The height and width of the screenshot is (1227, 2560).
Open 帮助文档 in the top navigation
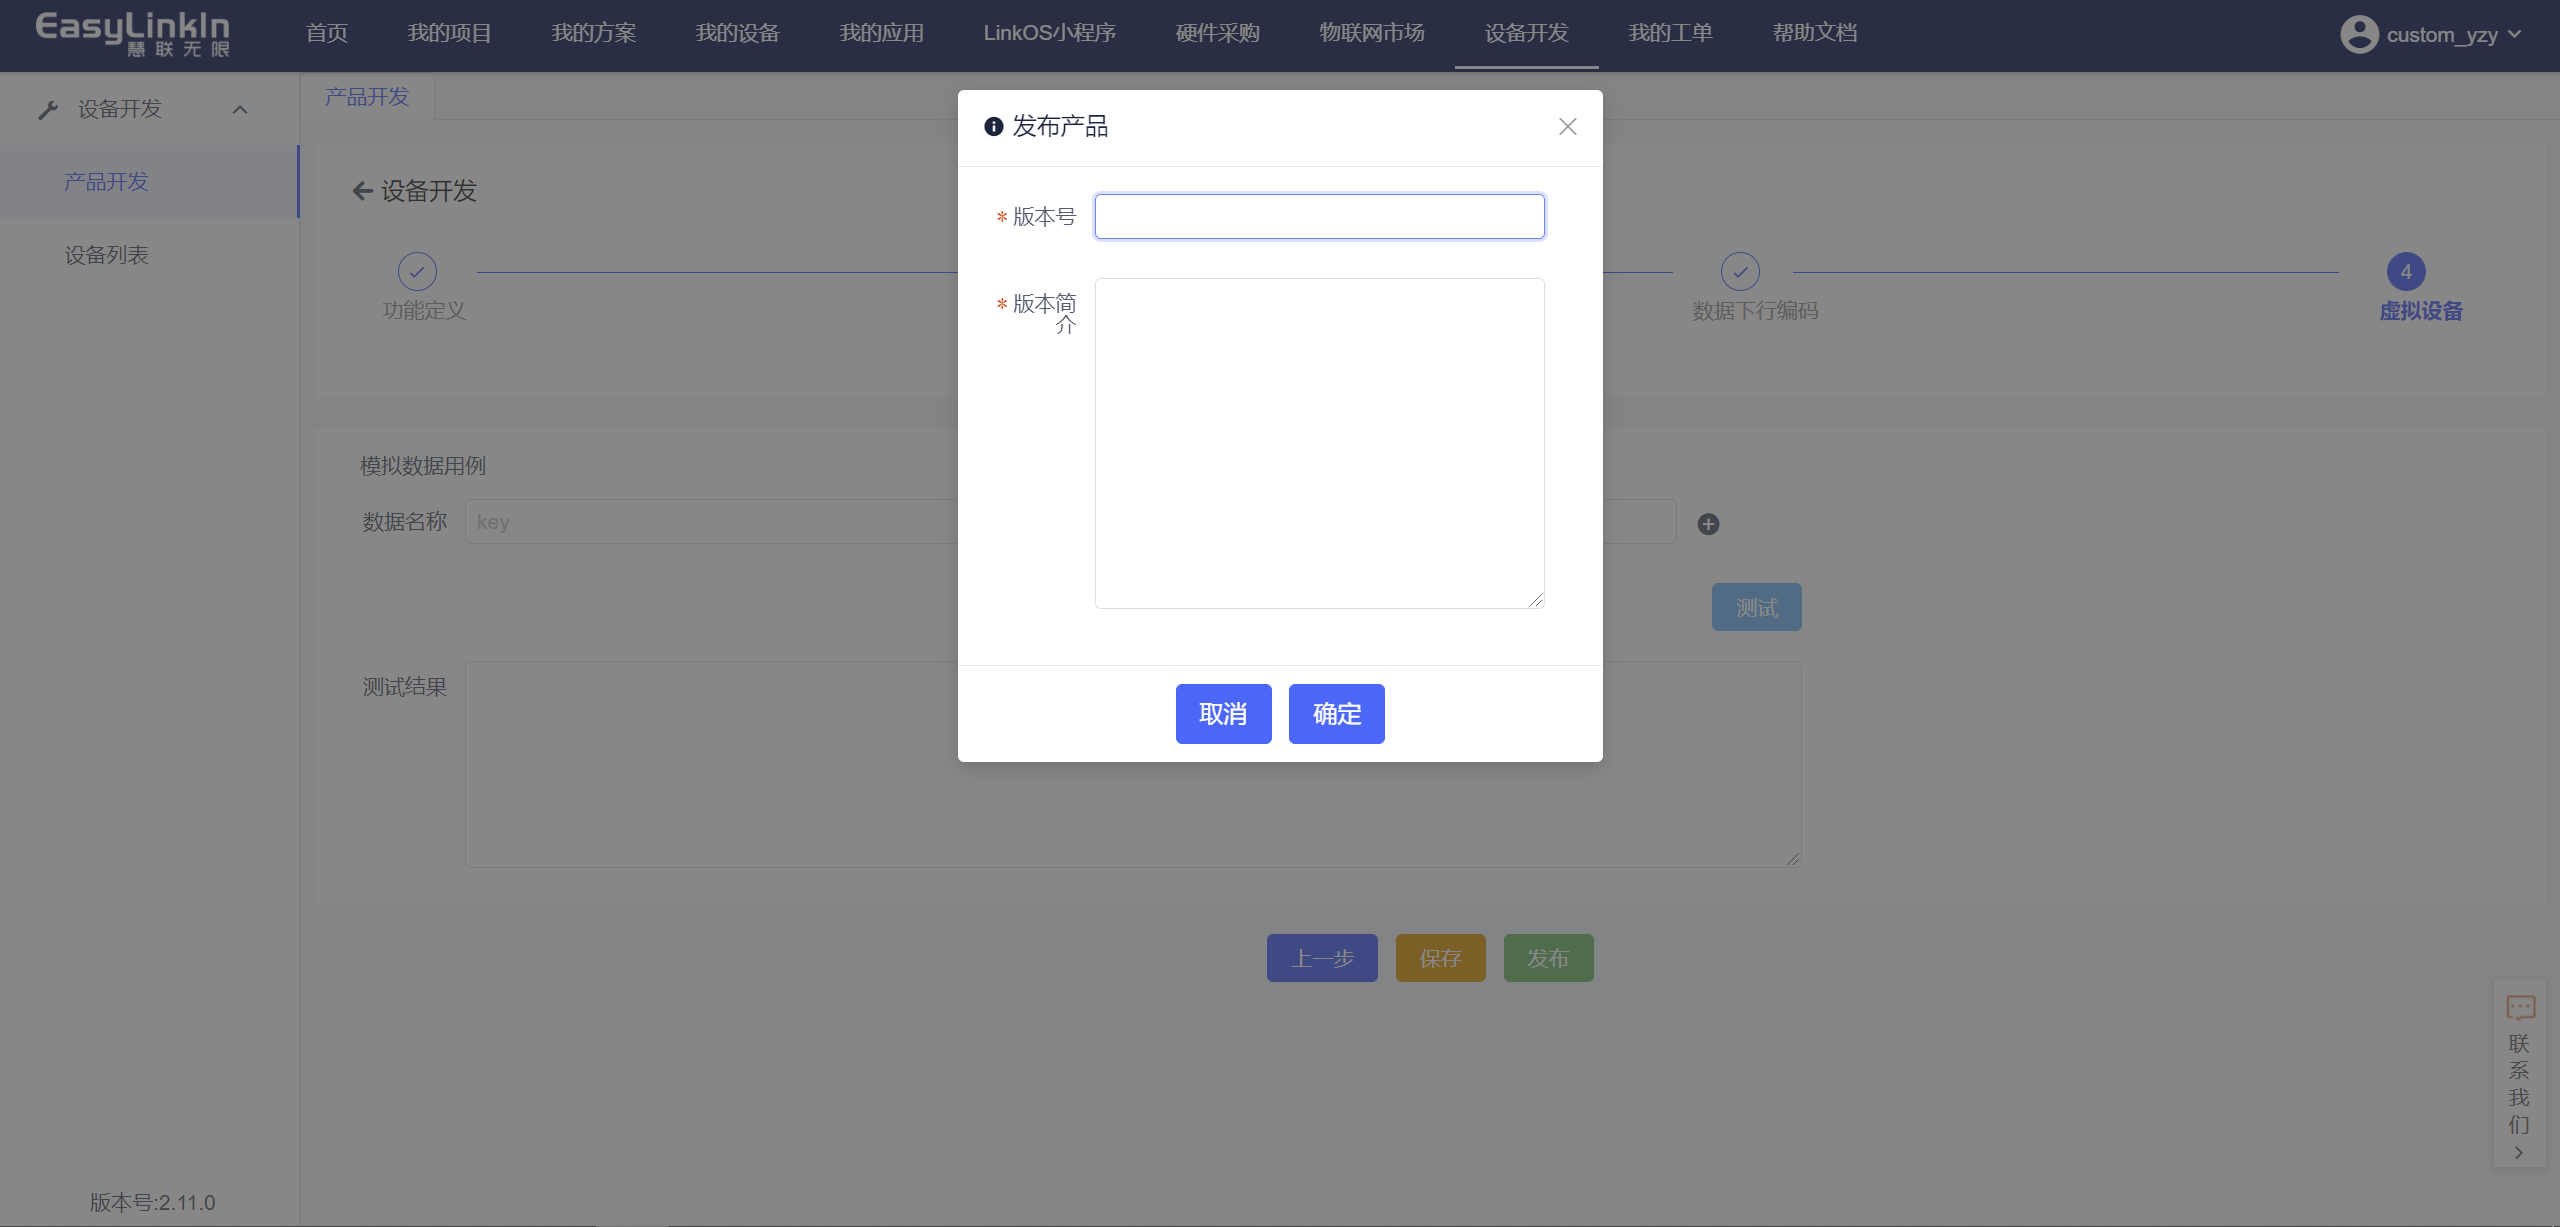click(1814, 33)
